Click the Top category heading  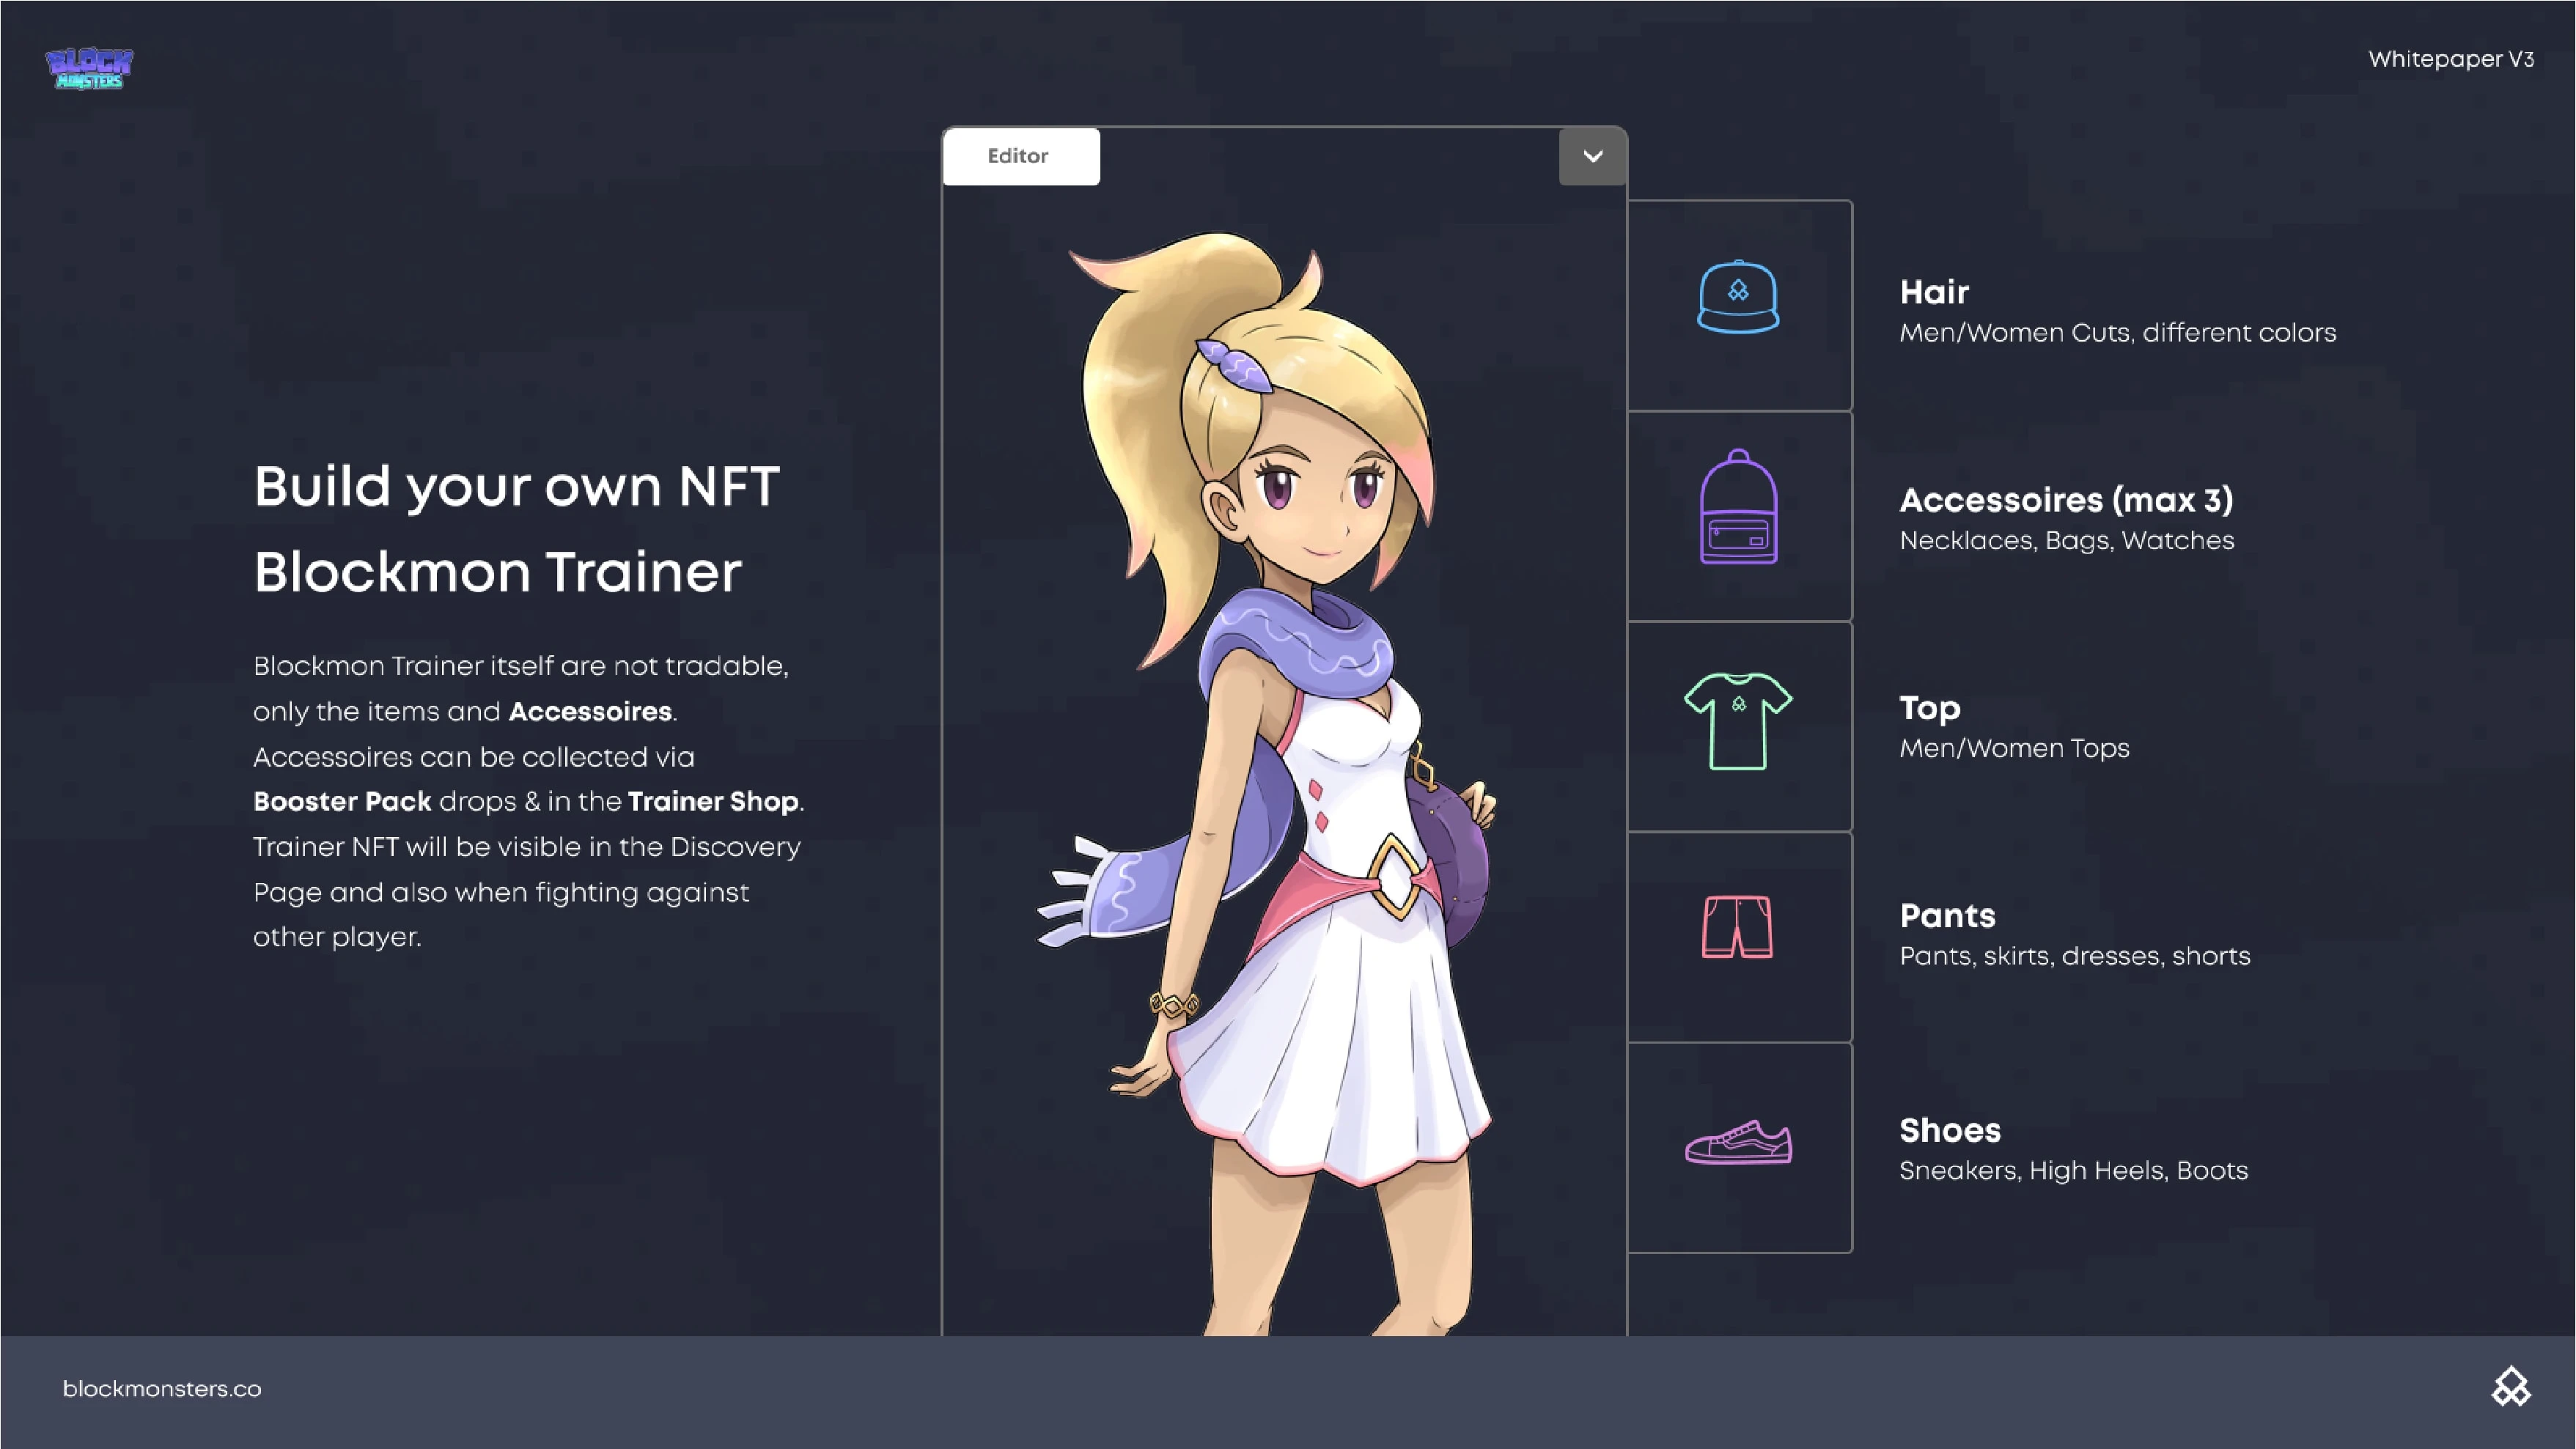(x=1929, y=707)
